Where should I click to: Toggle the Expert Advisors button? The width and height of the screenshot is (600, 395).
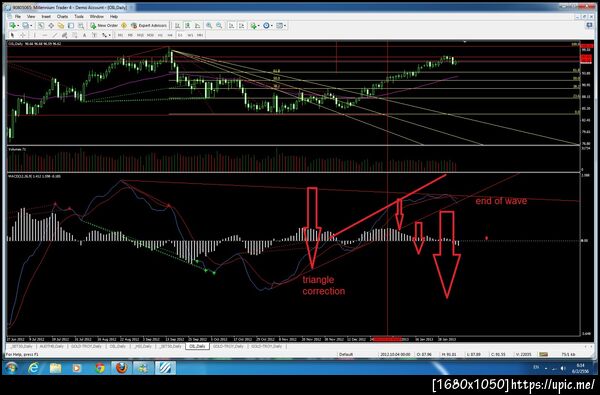149,26
